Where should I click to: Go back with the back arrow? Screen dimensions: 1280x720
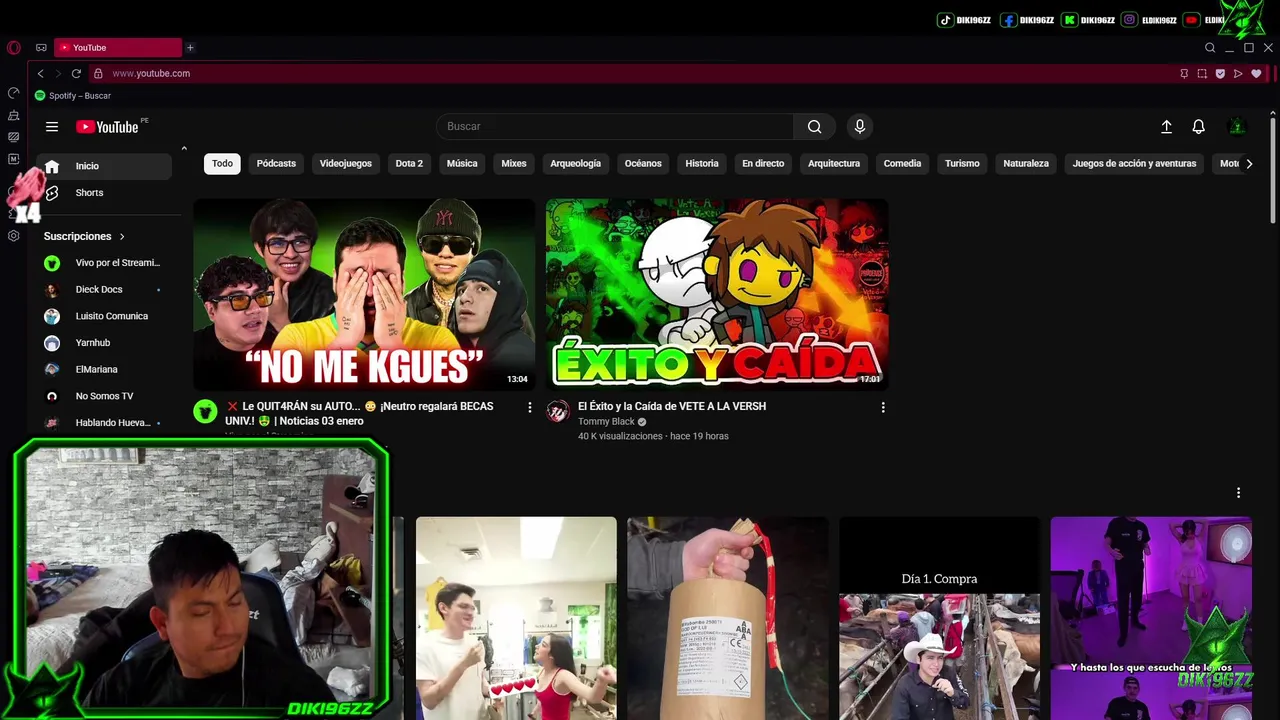tap(40, 73)
